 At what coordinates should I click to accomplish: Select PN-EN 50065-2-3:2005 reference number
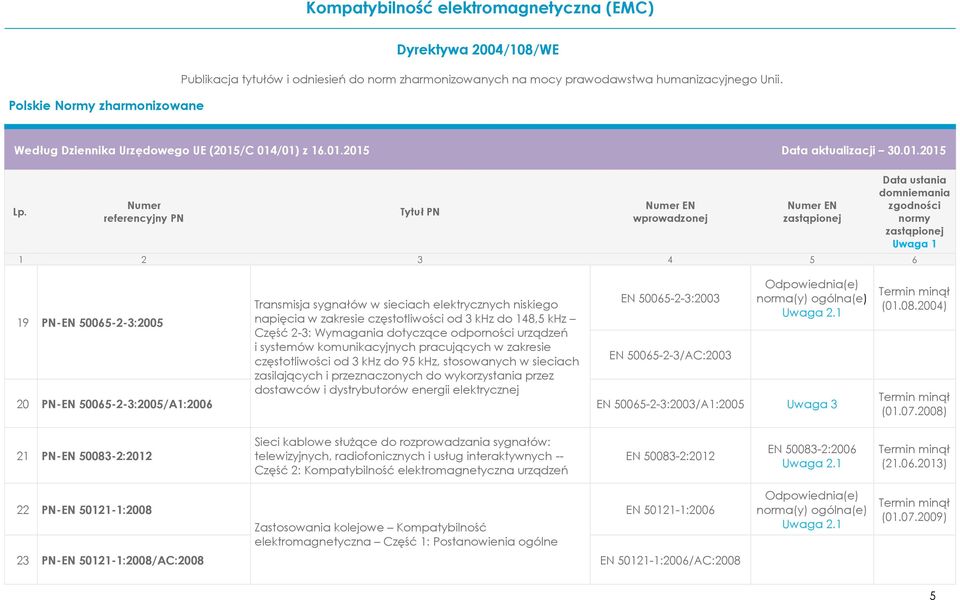102,323
